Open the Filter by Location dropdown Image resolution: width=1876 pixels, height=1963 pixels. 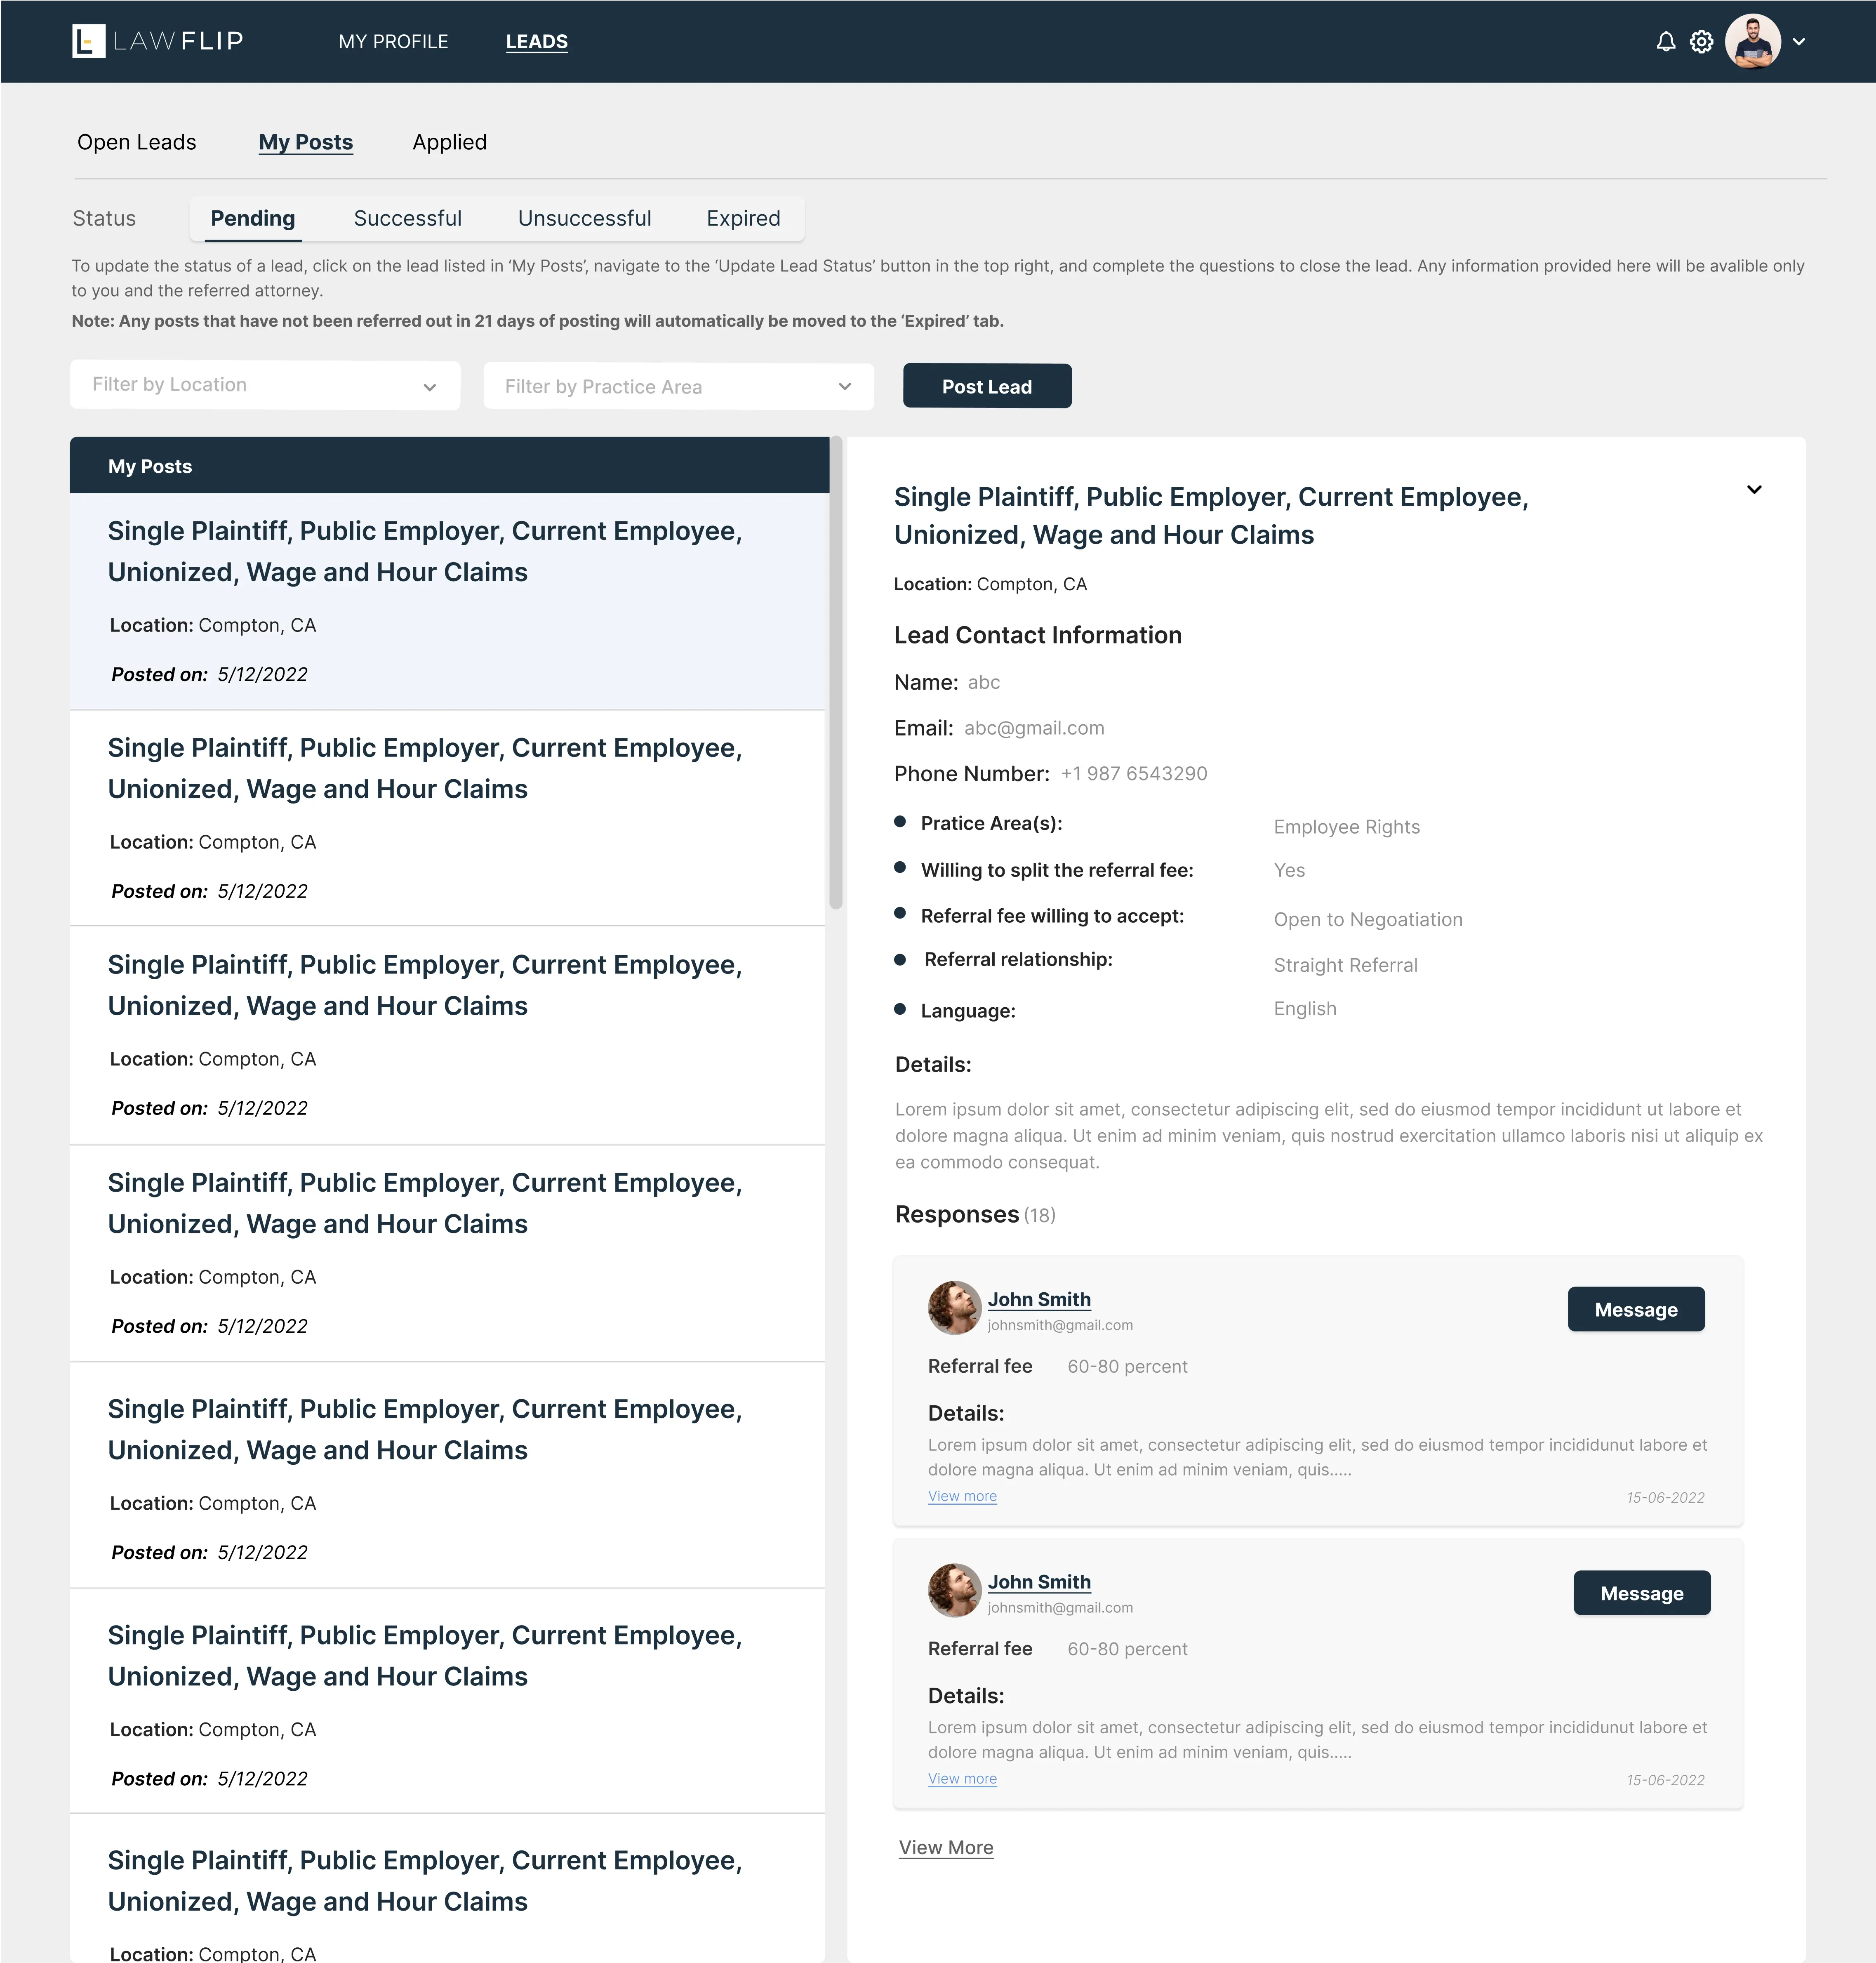[x=265, y=385]
